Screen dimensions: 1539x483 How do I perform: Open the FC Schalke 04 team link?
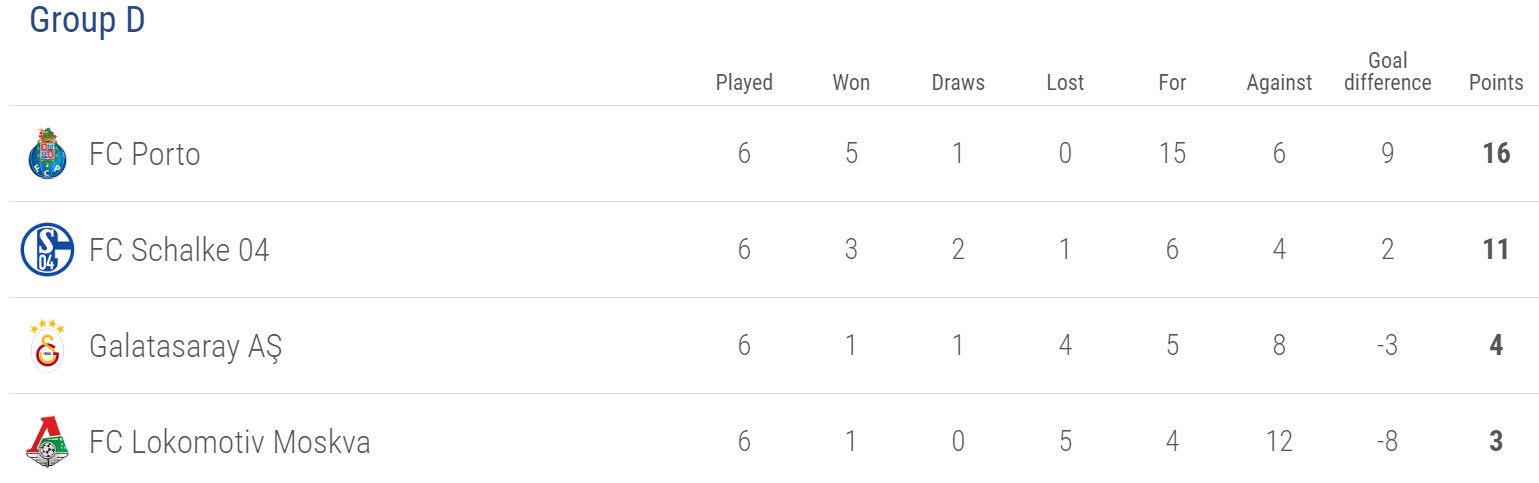click(179, 250)
